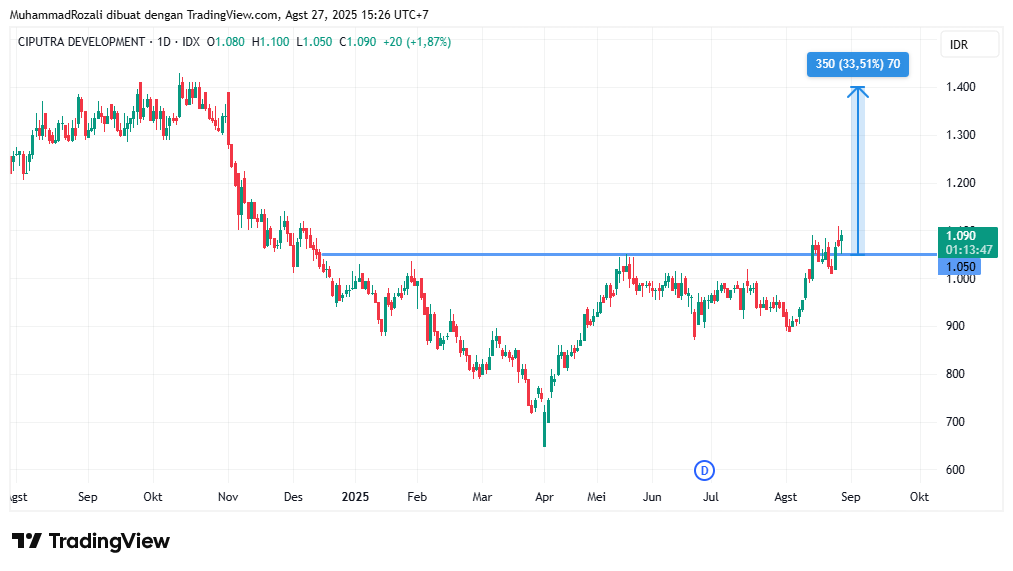The width and height of the screenshot is (1013, 571).
Task: Click the 900 price axis label
Action: (x=955, y=326)
